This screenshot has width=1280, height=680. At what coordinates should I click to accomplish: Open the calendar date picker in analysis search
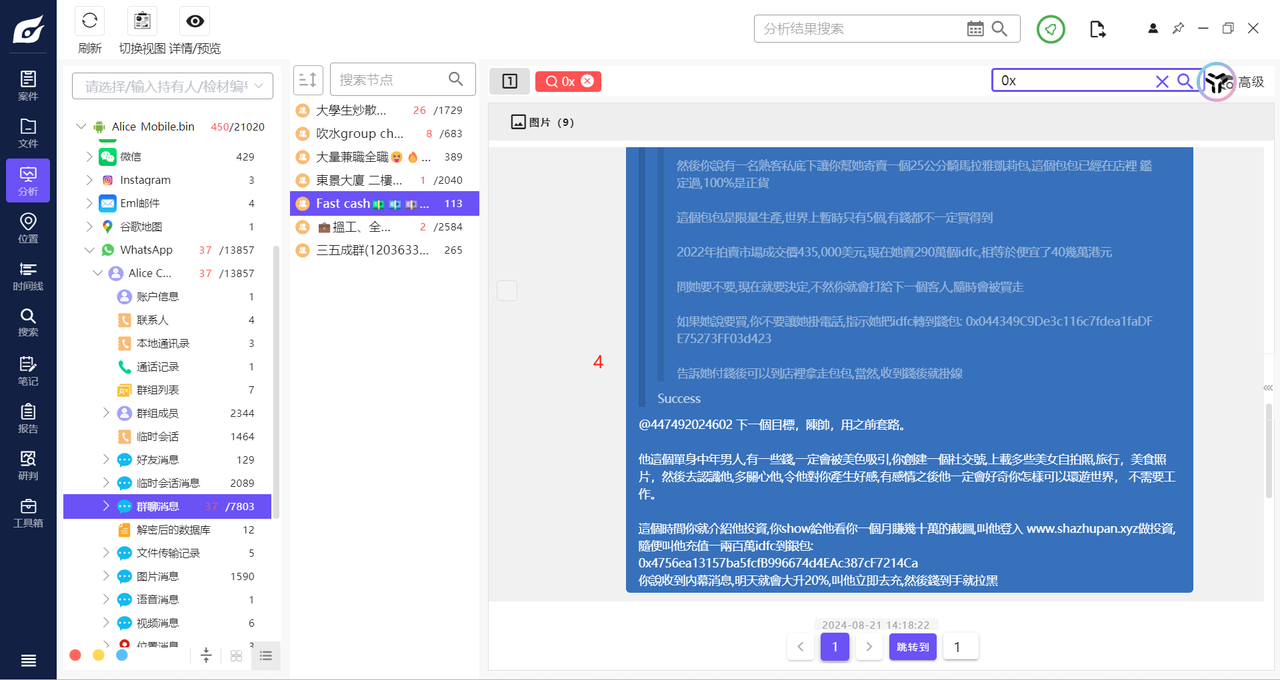[x=975, y=29]
